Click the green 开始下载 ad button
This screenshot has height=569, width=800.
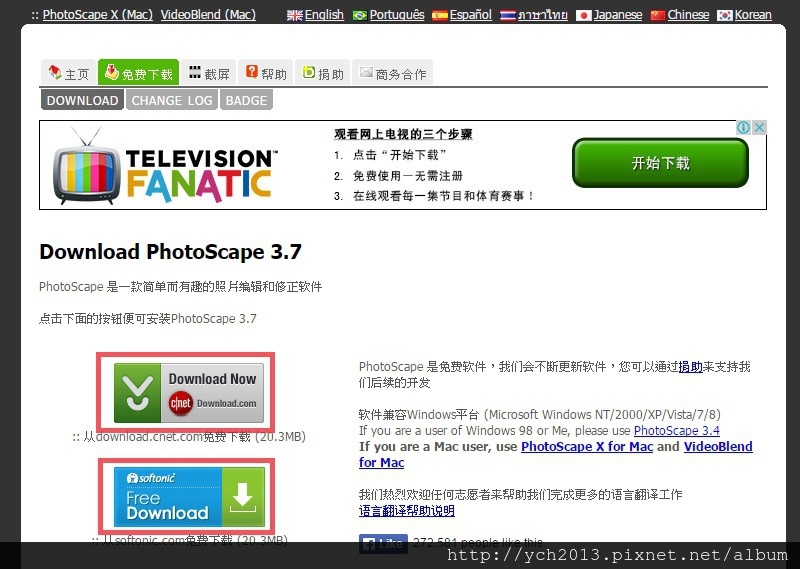[x=660, y=163]
